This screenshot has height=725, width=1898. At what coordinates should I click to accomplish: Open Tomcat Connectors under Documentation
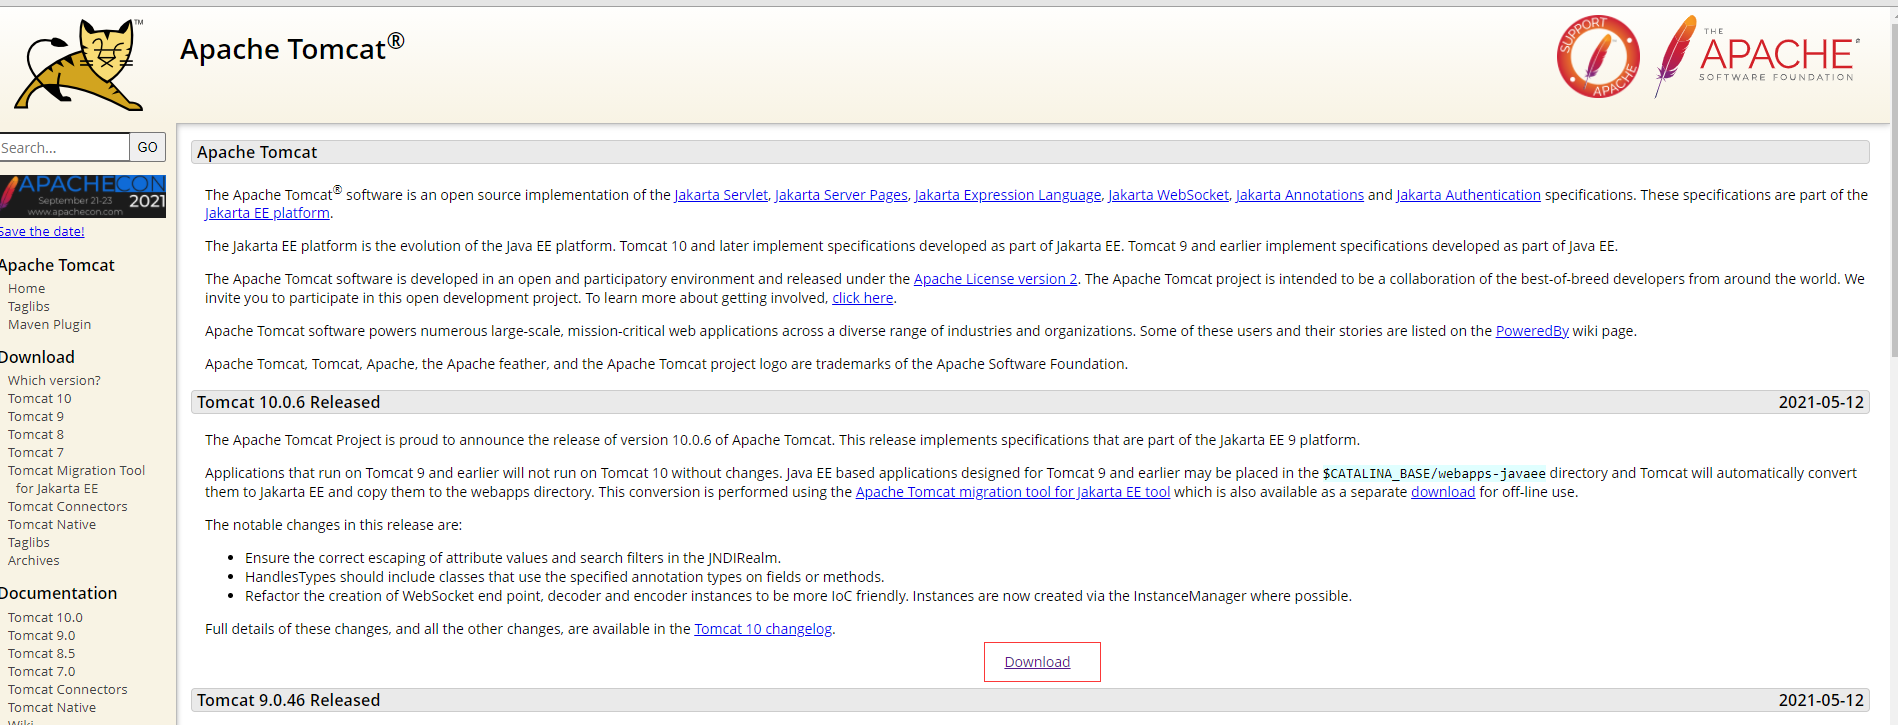click(x=68, y=689)
